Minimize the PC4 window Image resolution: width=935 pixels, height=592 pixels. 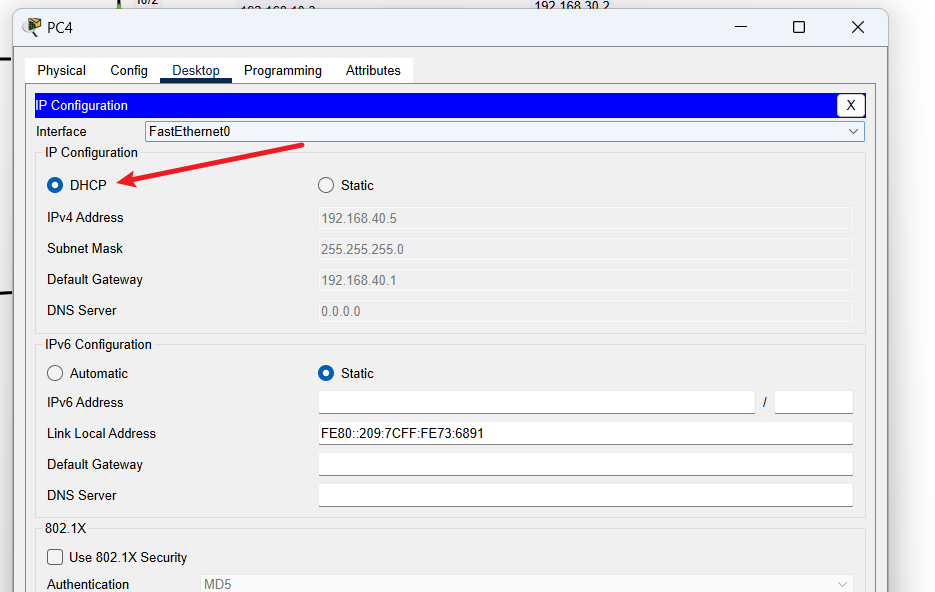[741, 27]
